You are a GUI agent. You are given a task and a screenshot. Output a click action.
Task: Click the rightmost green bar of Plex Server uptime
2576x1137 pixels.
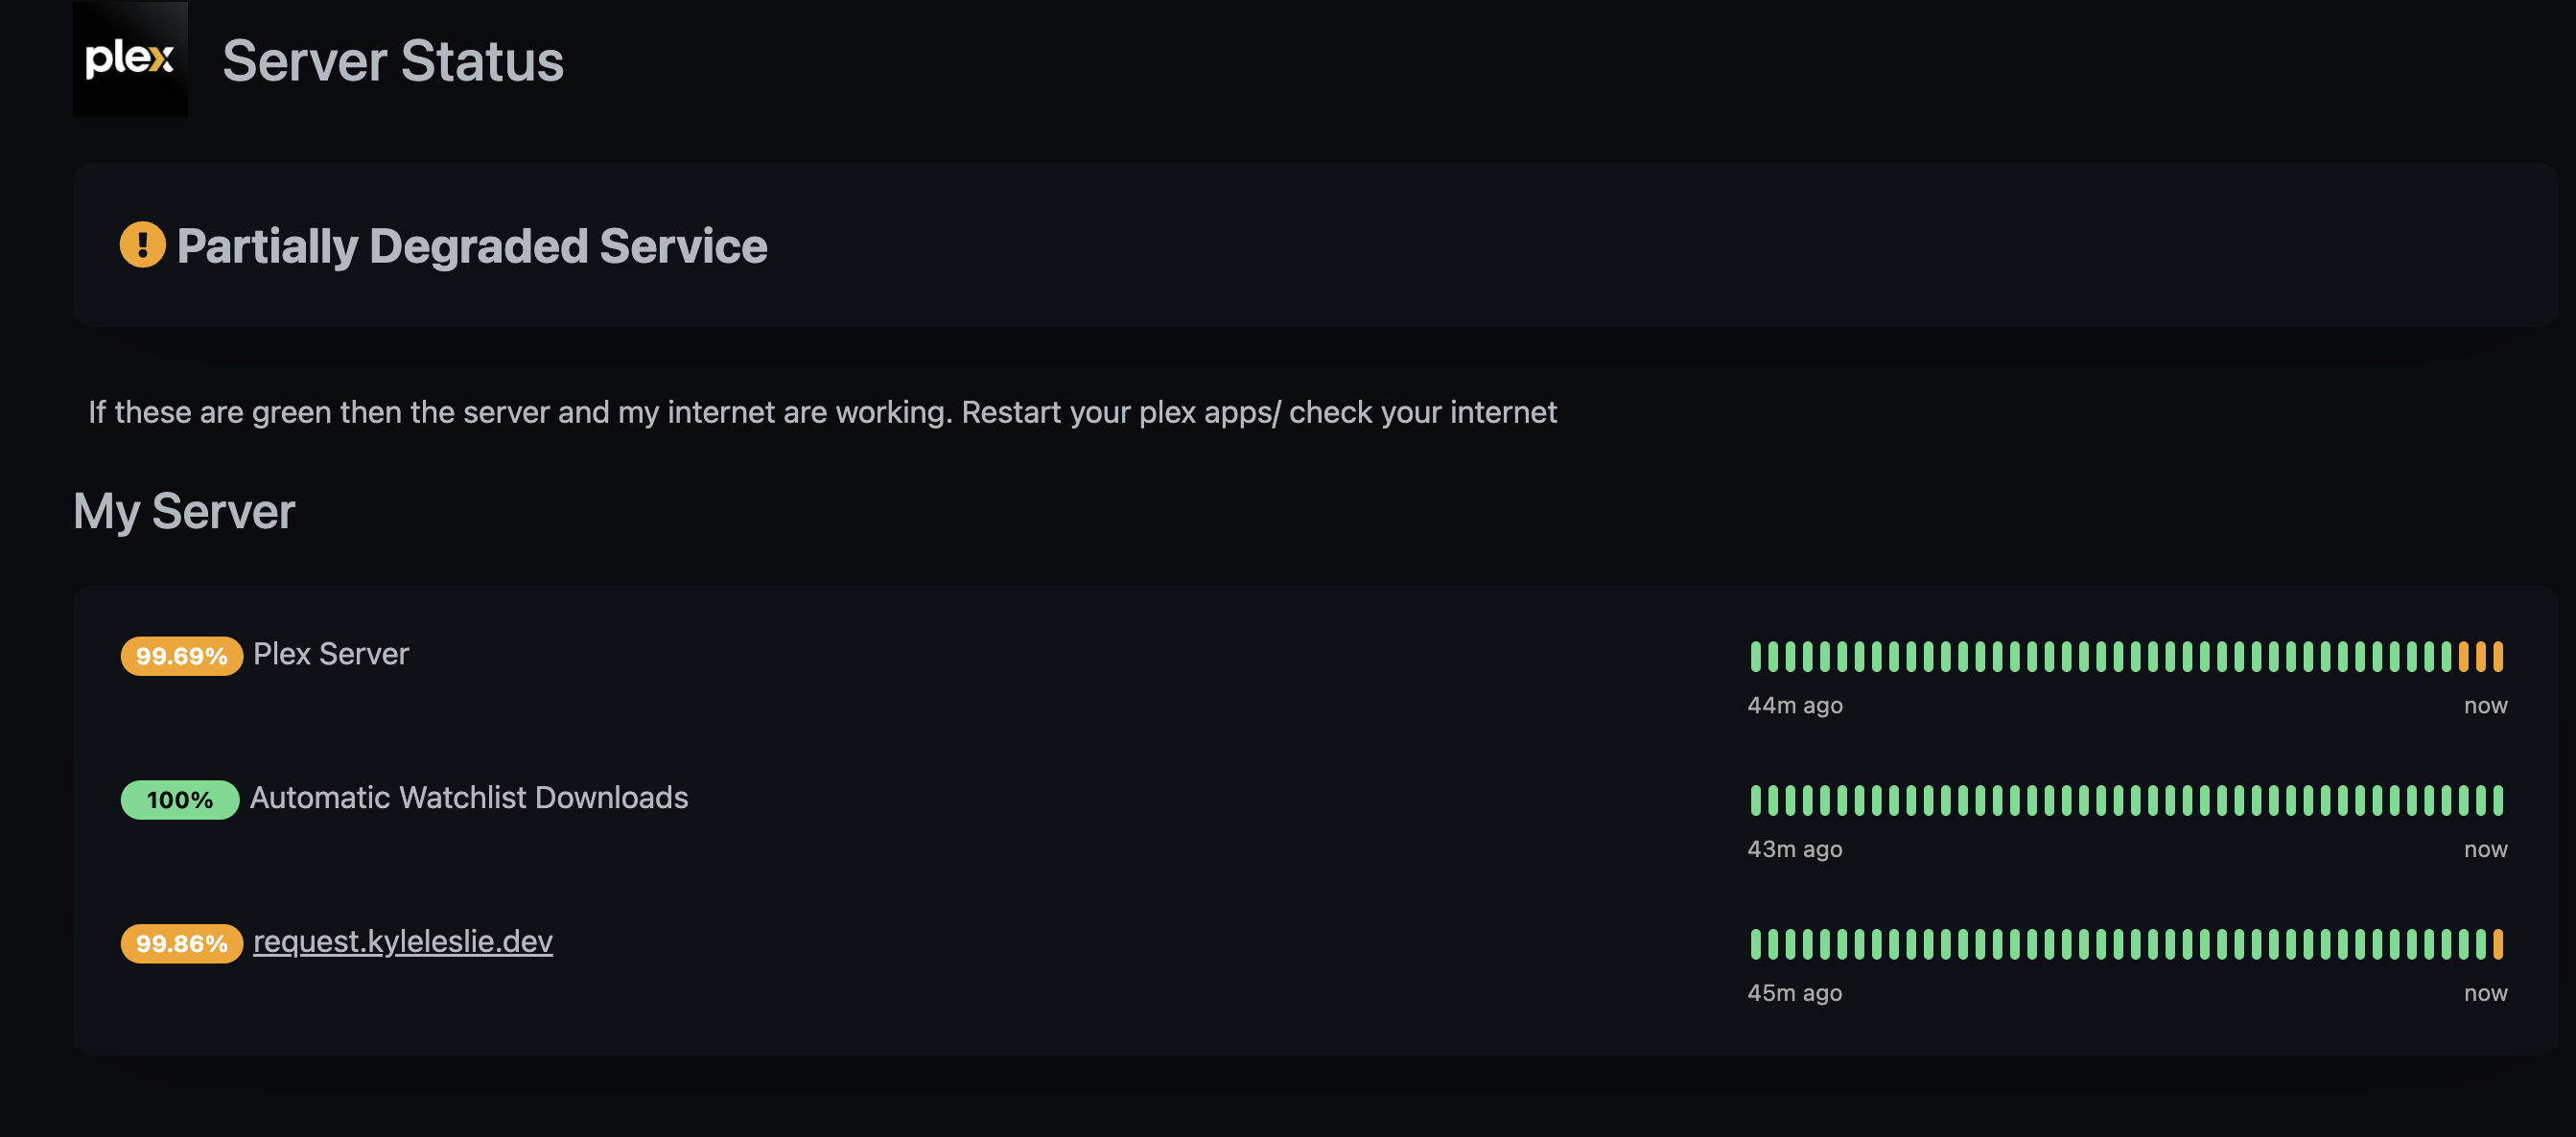click(x=2447, y=658)
